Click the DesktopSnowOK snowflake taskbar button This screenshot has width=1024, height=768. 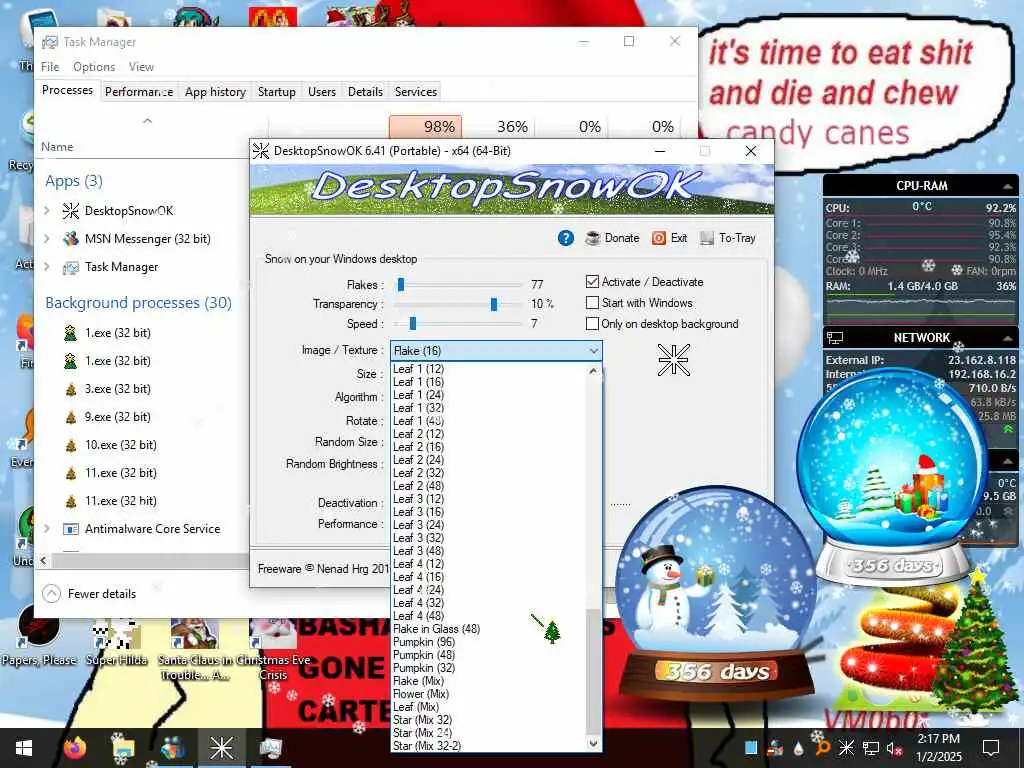(221, 748)
